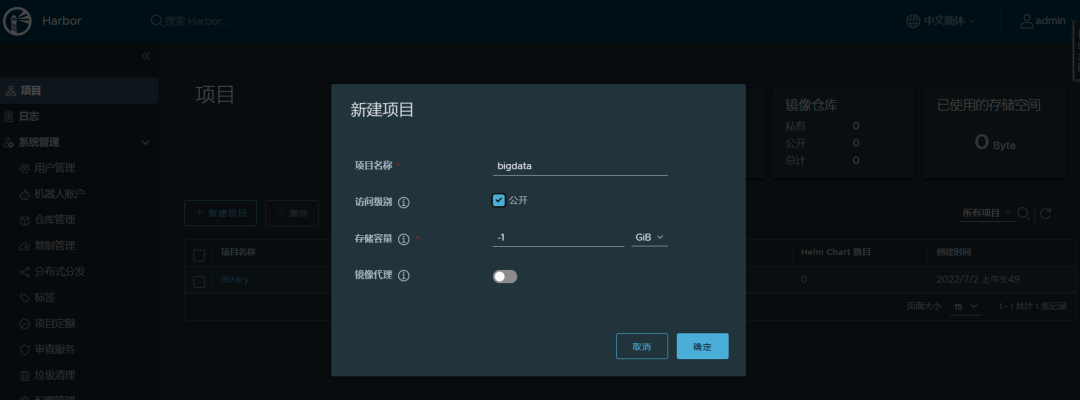
Task: Enable the 镜像代理 toggle switch
Action: (505, 276)
